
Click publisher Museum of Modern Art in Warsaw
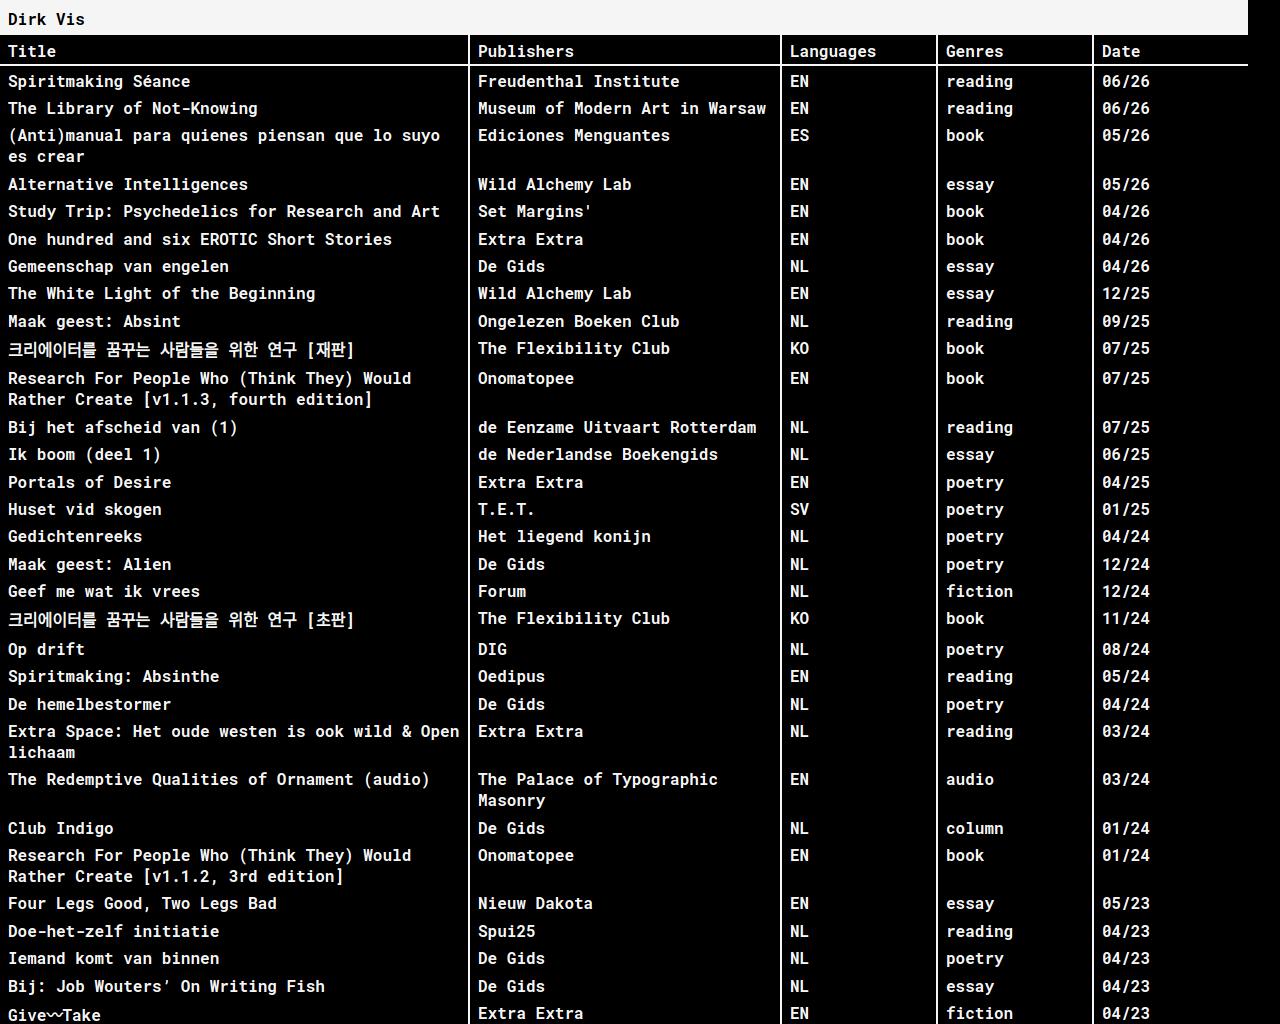click(622, 108)
